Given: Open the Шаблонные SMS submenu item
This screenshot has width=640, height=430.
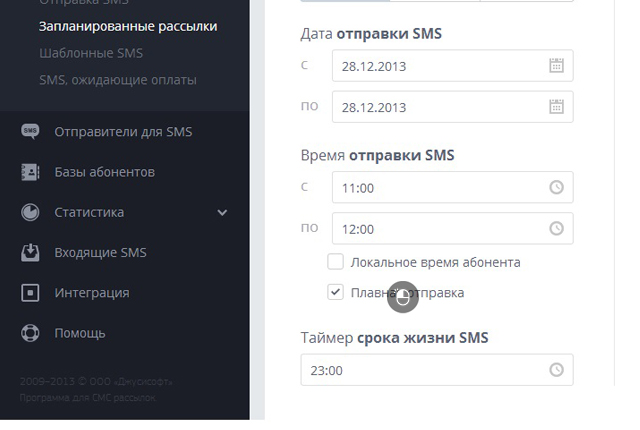Looking at the screenshot, I should [x=91, y=53].
